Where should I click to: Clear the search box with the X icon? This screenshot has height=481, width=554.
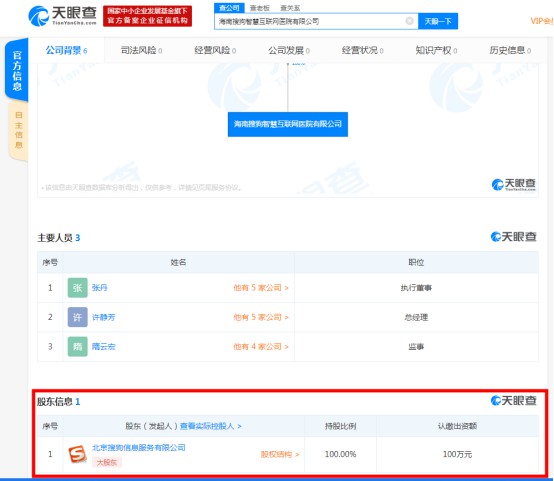tap(409, 21)
